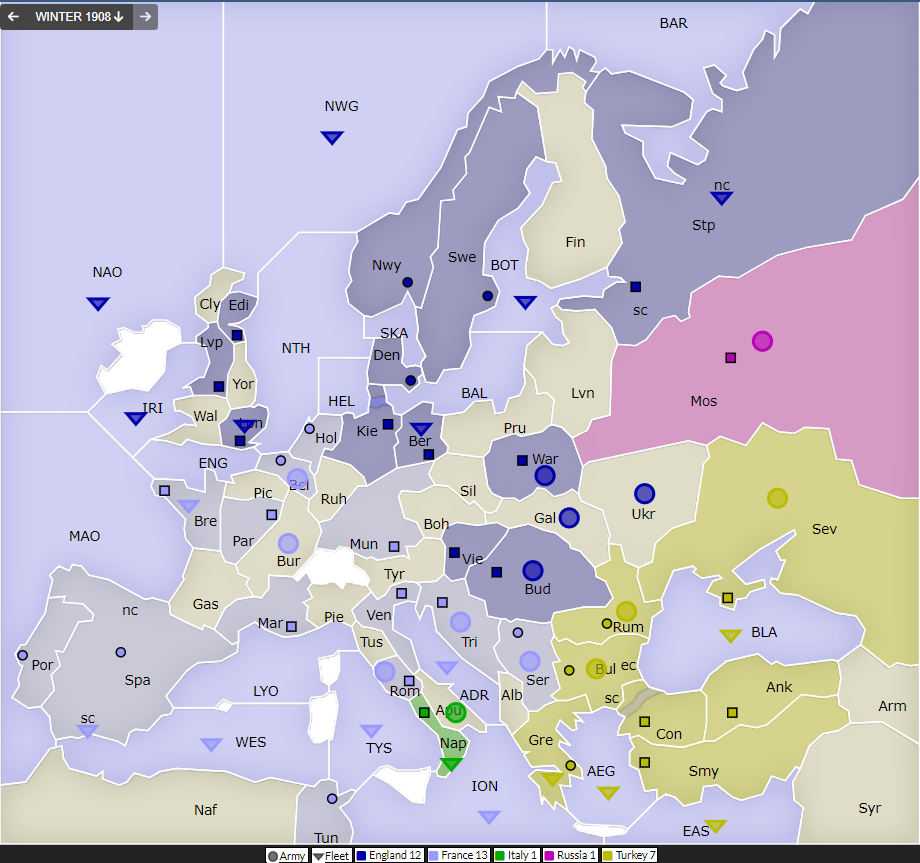920x863 pixels.
Task: Select the French fleet on Spa south coast
Action: point(87,731)
